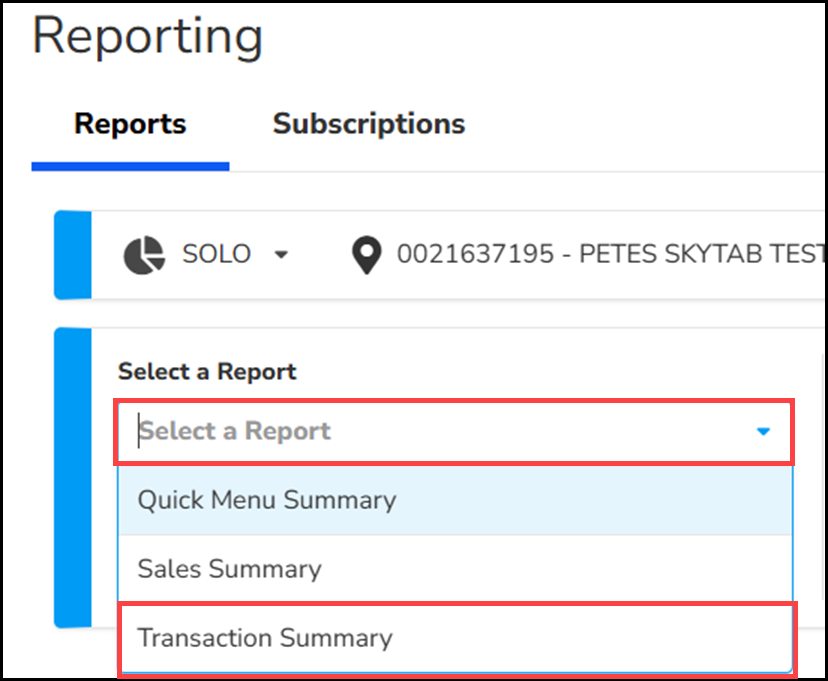Screen dimensions: 828x681
Task: Open the Subscriptions tab
Action: pos(369,124)
